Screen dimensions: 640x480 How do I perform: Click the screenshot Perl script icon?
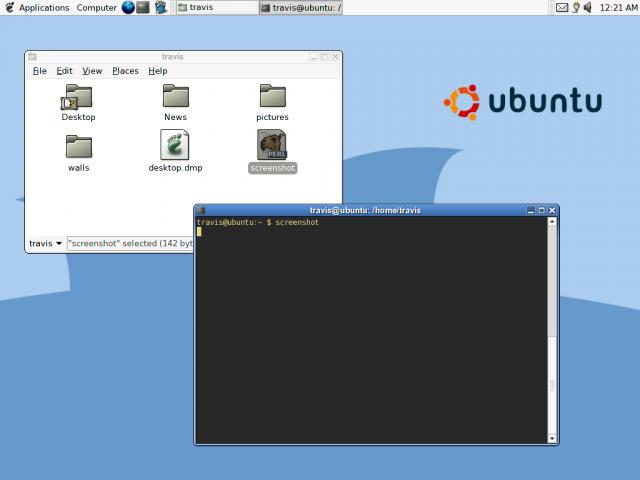272,144
